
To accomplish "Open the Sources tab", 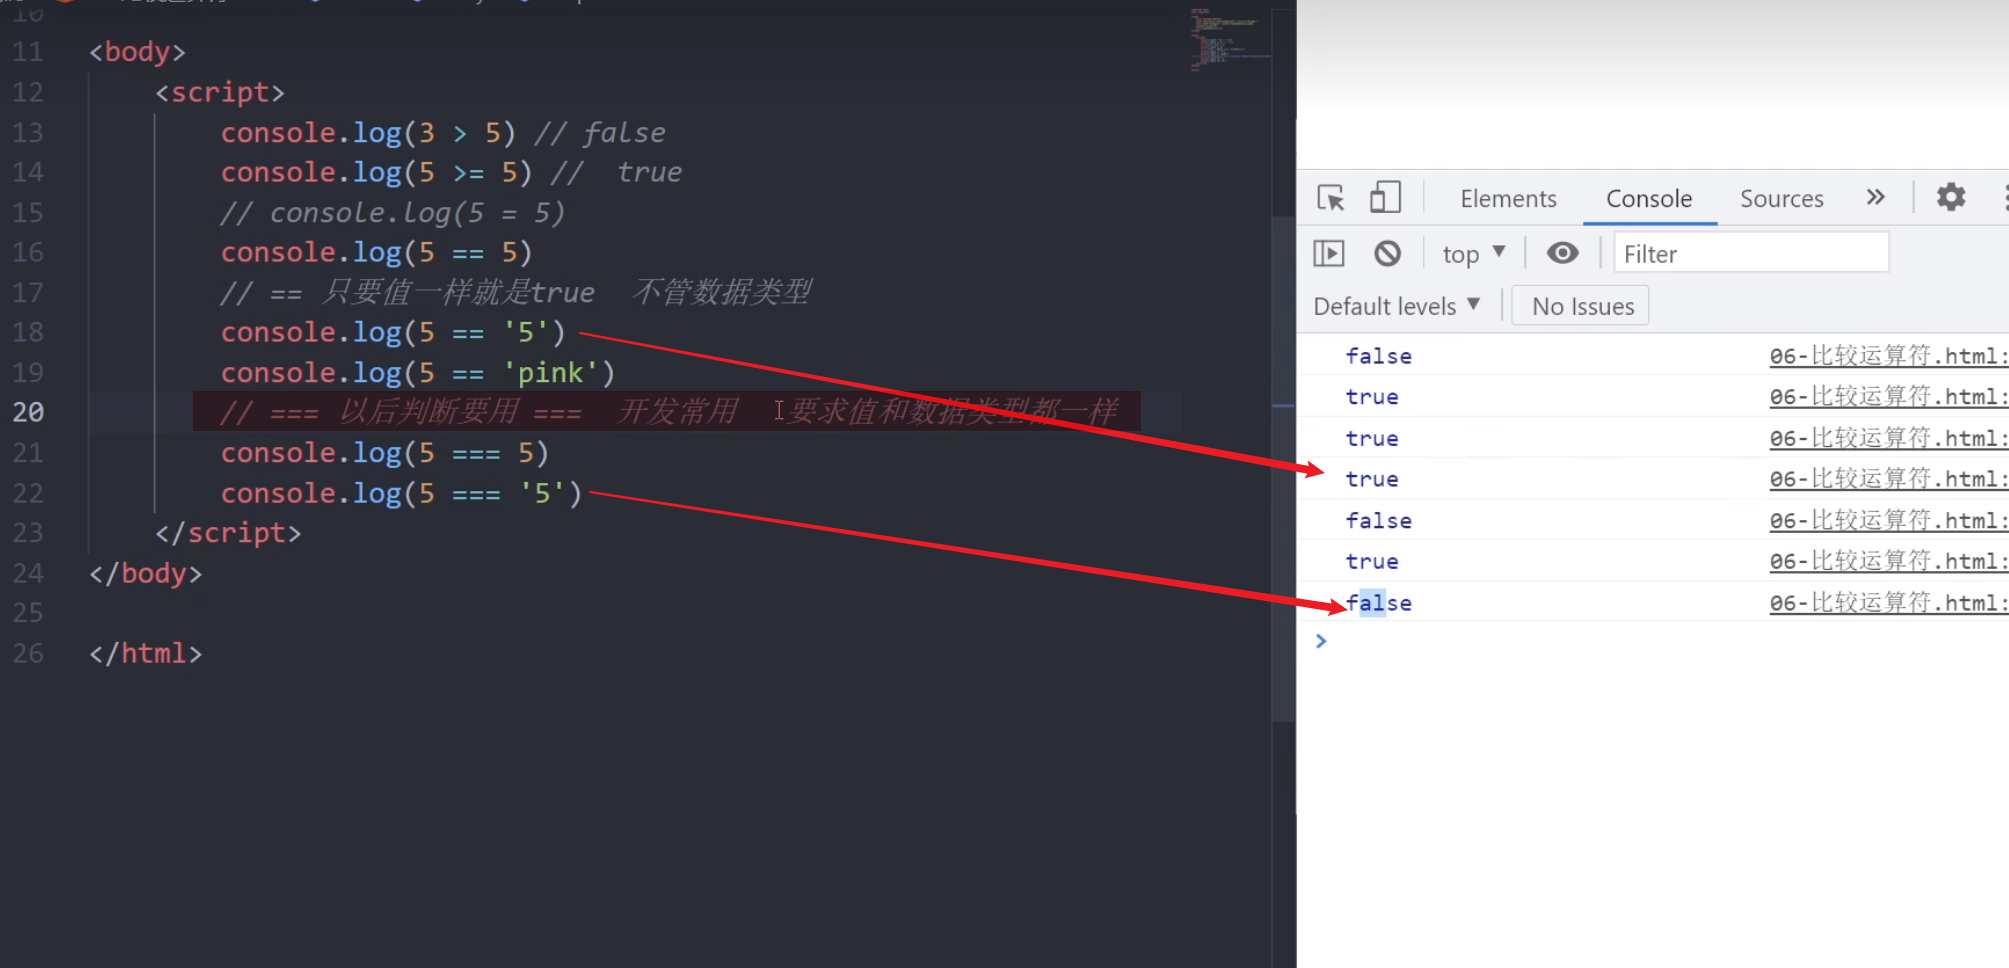I will [1782, 198].
